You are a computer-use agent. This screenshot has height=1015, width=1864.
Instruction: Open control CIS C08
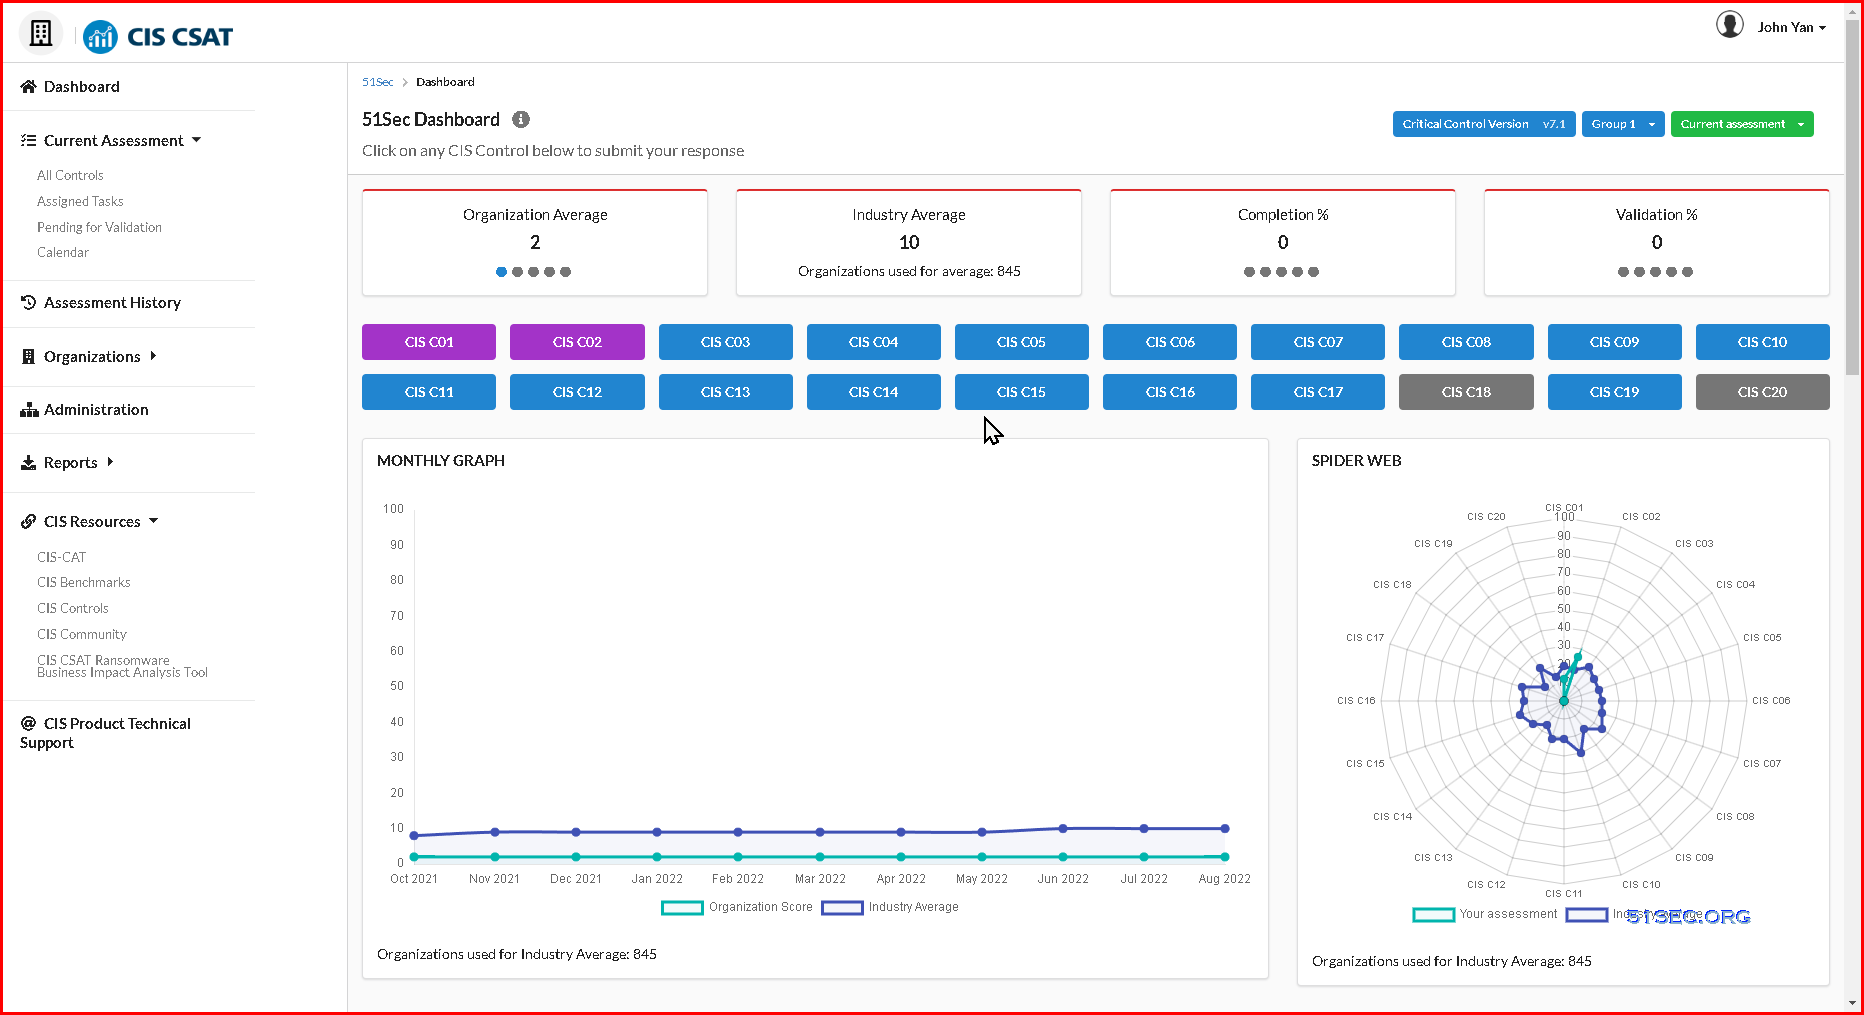click(x=1466, y=342)
